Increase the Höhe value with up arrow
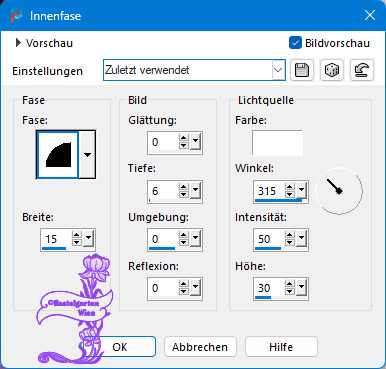The height and width of the screenshot is (369, 386). [290, 284]
